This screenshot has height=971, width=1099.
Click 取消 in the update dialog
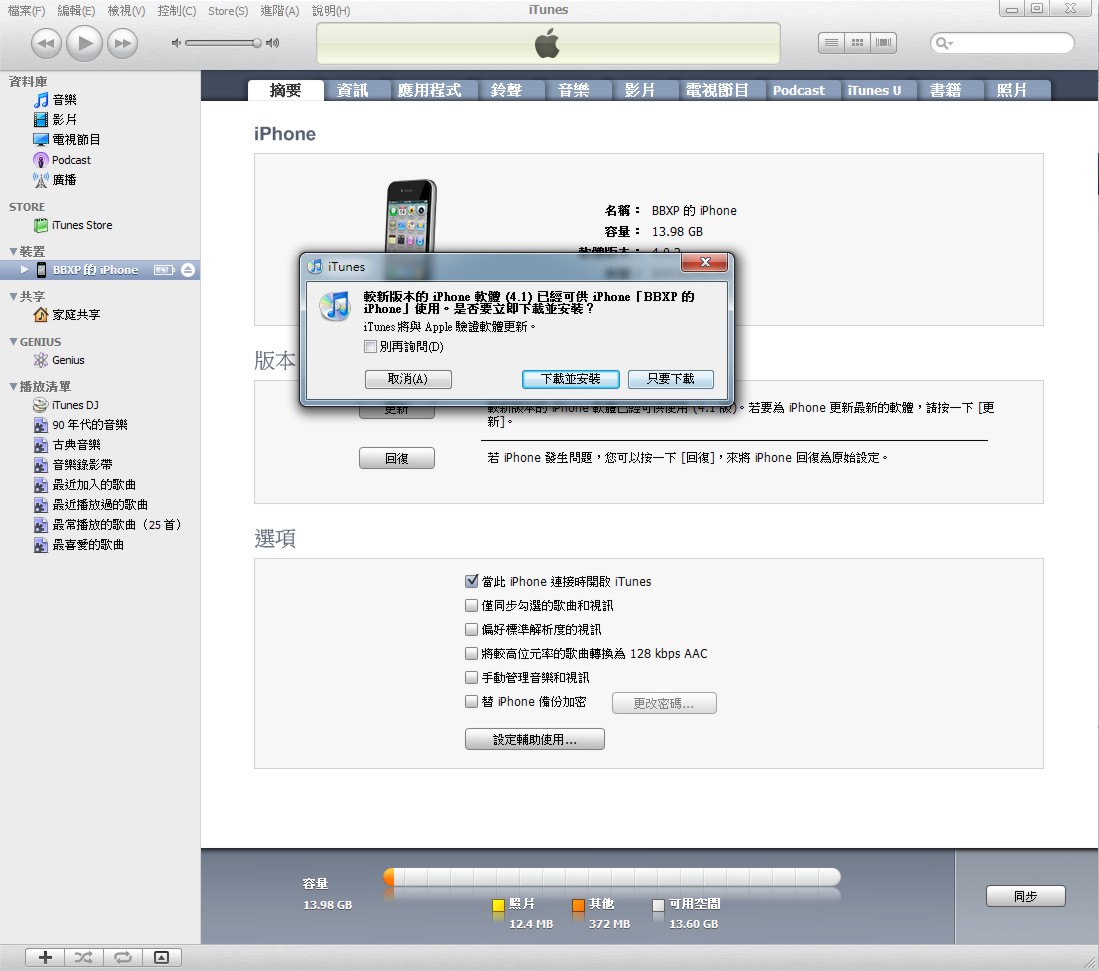(408, 379)
